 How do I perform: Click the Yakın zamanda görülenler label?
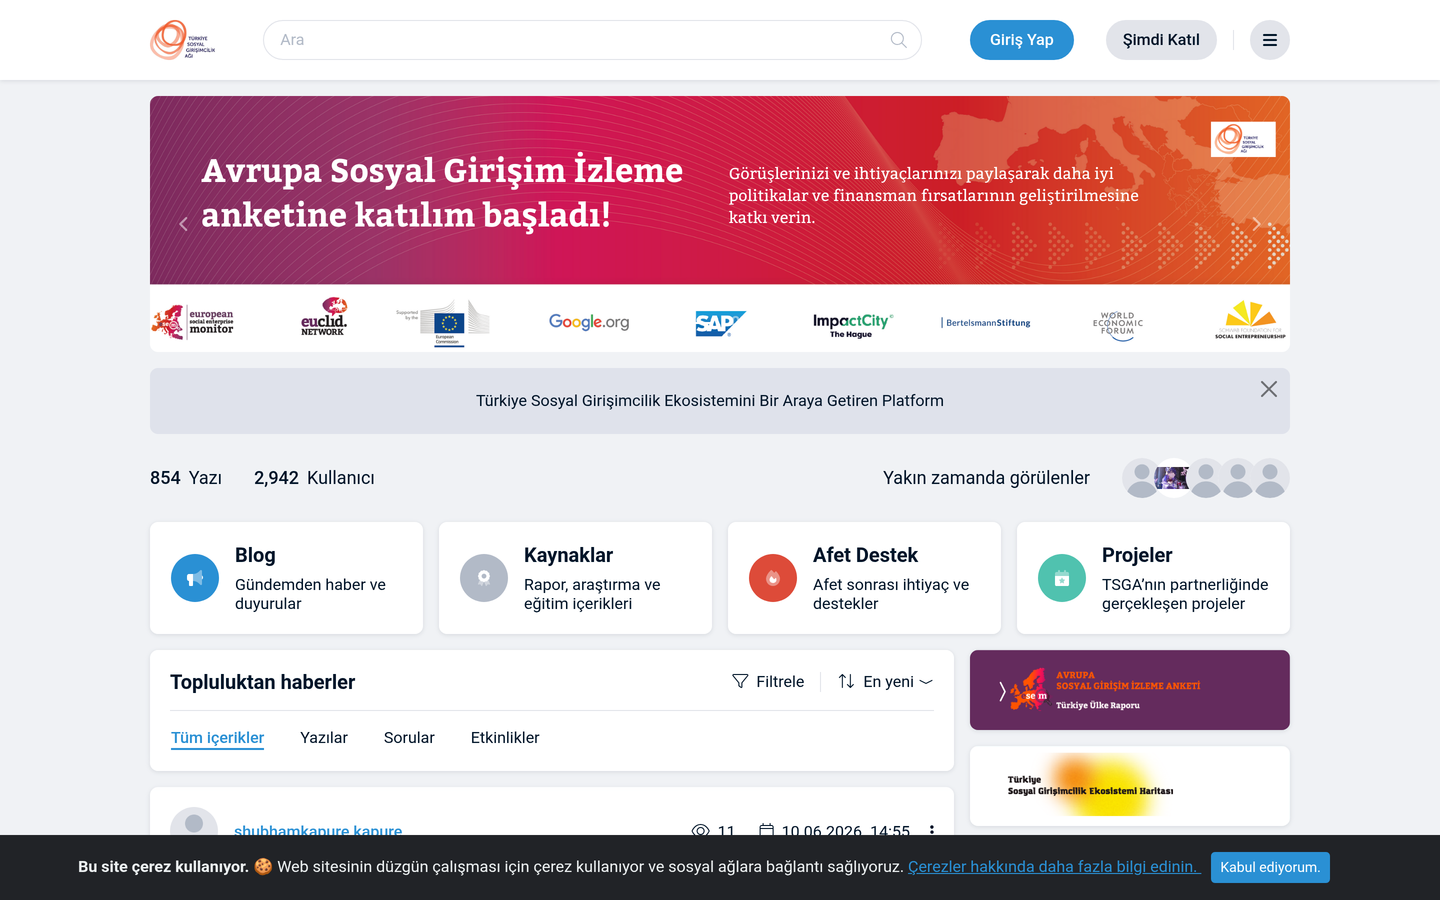[986, 478]
